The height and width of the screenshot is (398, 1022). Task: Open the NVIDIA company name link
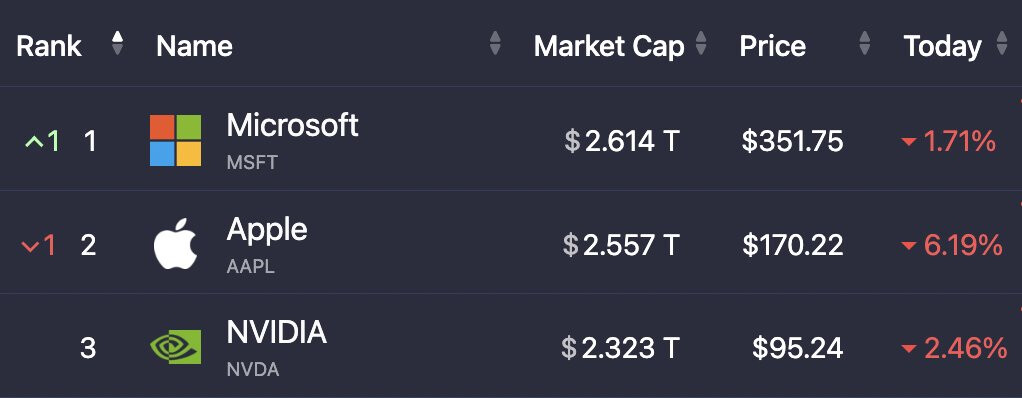(276, 332)
